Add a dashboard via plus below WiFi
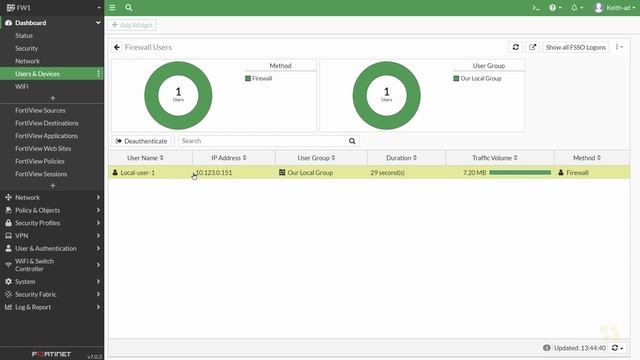The image size is (640, 360). point(52,98)
